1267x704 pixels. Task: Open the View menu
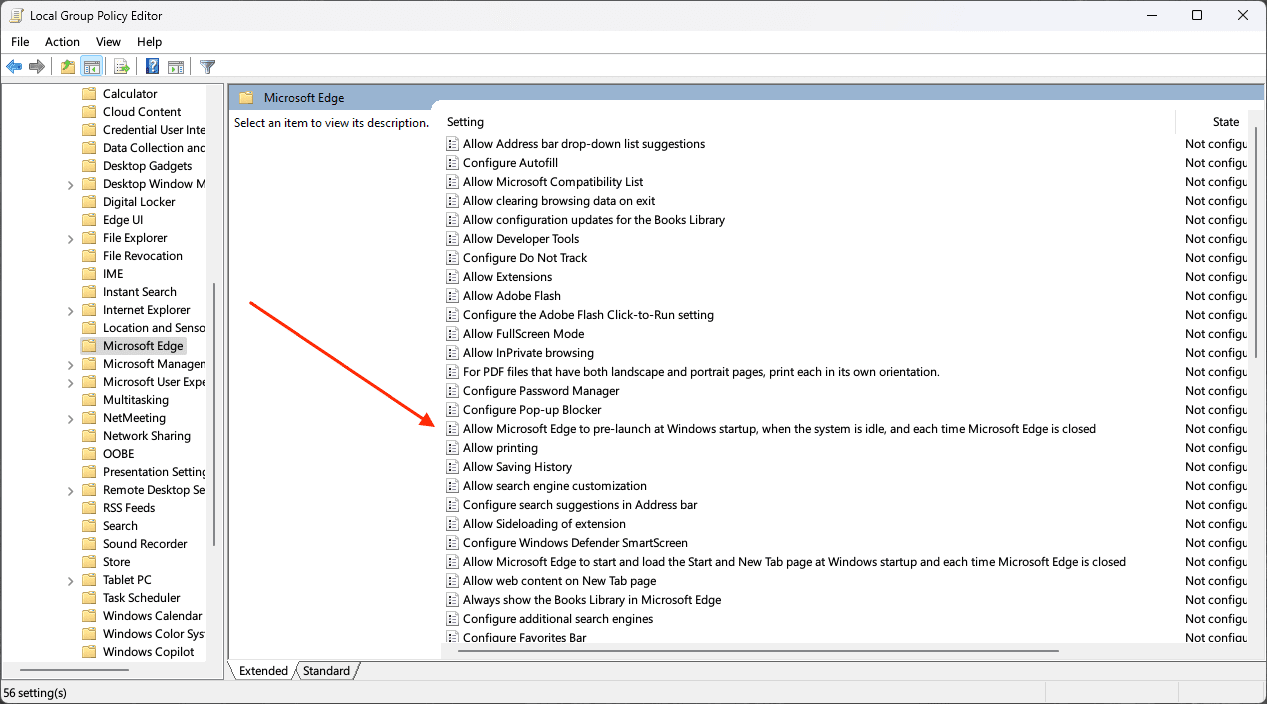tap(108, 42)
